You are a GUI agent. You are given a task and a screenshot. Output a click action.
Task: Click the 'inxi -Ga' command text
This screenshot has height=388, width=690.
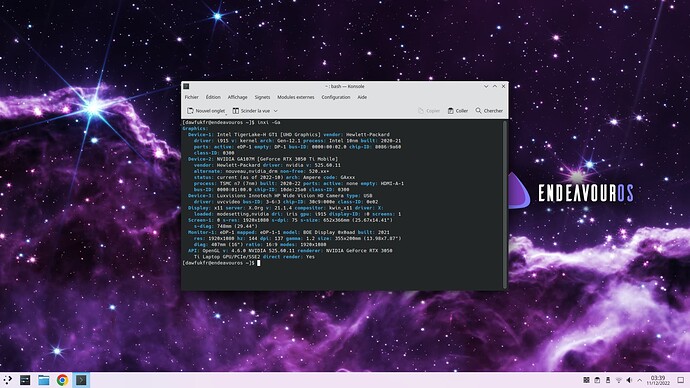pos(268,122)
